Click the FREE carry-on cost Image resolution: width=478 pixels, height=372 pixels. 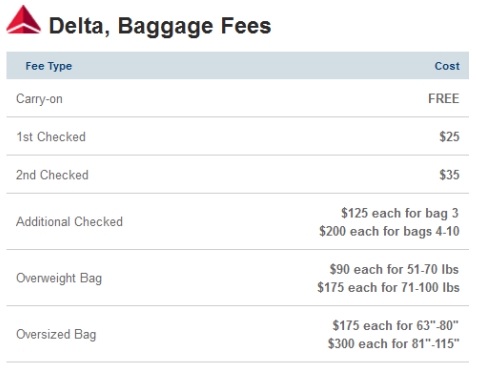coord(444,99)
